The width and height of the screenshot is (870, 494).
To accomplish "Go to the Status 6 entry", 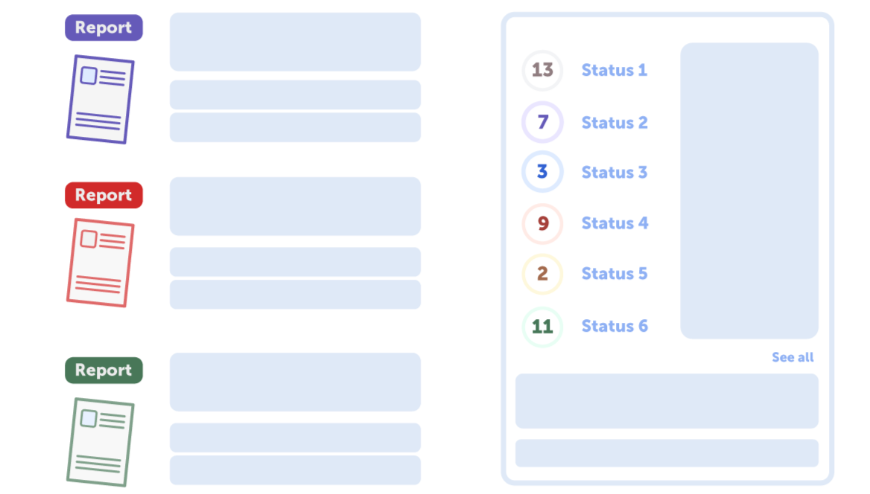I will click(x=614, y=326).
